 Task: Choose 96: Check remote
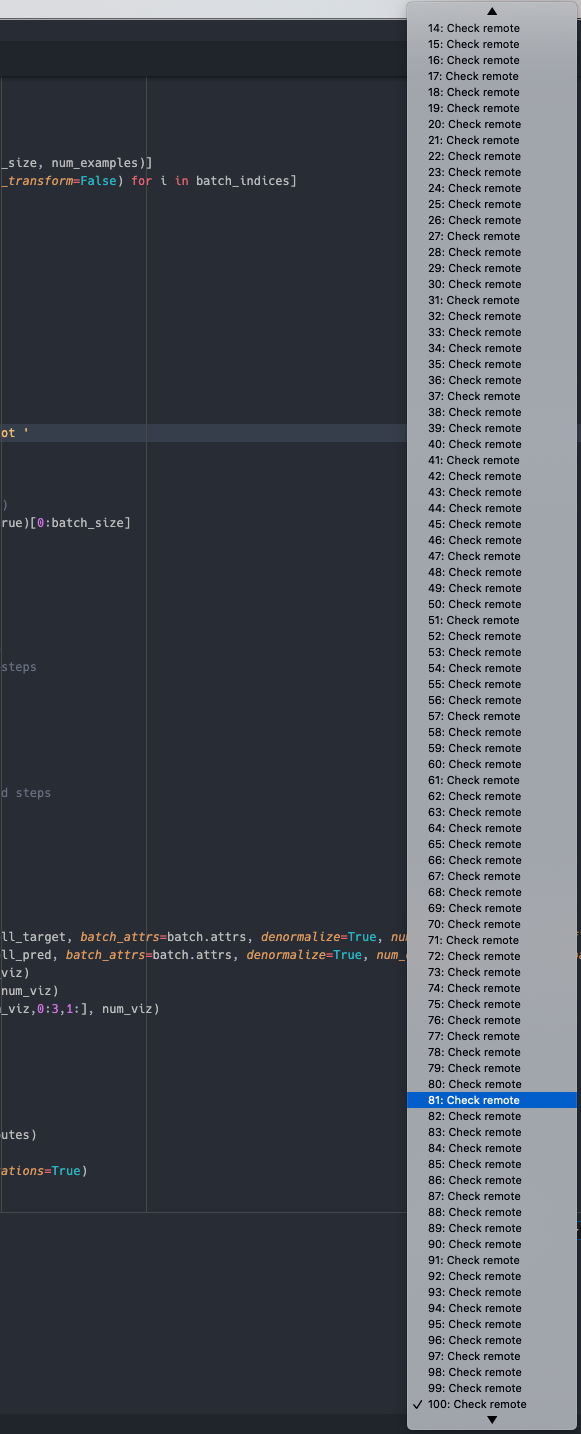click(492, 1340)
